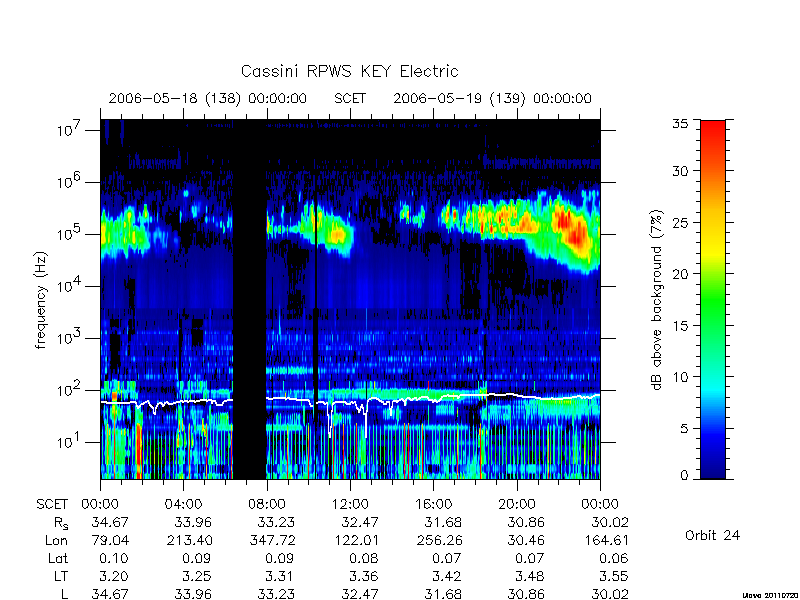Click the LT value "3.42"
800x600 pixels.
447,577
